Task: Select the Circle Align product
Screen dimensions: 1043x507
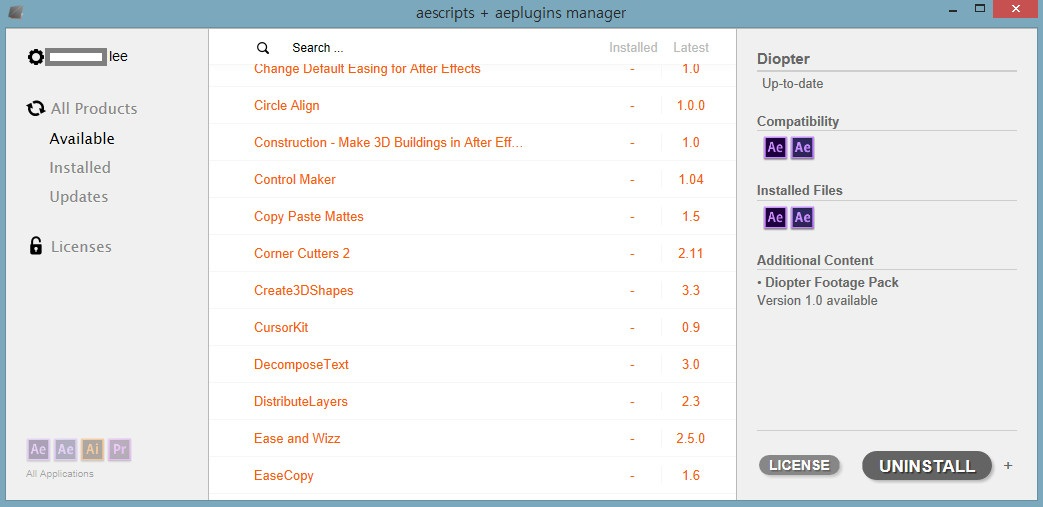Action: pyautogui.click(x=286, y=106)
